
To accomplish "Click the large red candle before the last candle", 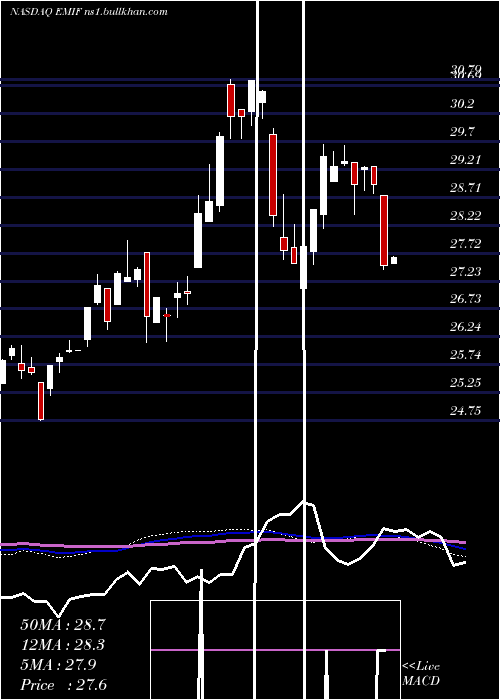I will click(x=384, y=231).
